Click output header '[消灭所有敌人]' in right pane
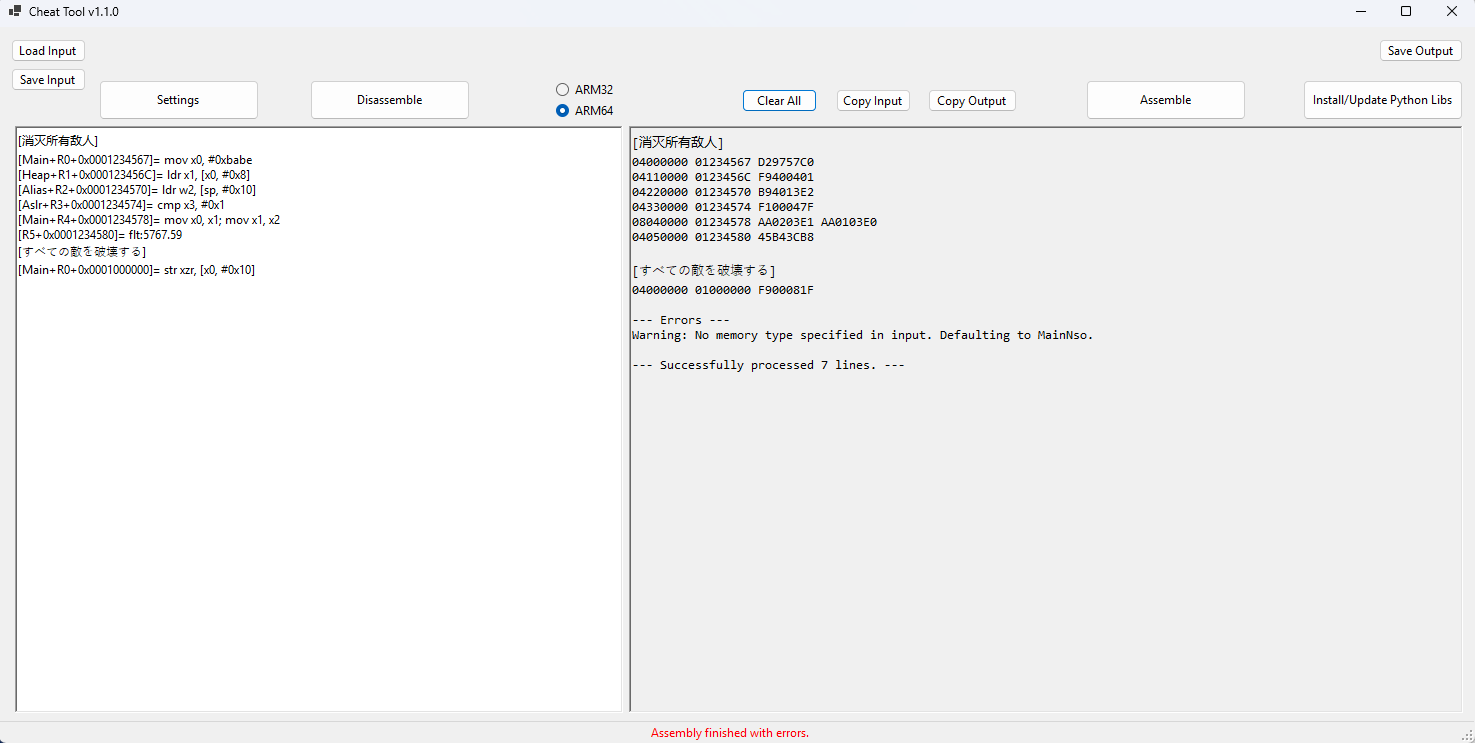This screenshot has height=743, width=1475. (678, 143)
